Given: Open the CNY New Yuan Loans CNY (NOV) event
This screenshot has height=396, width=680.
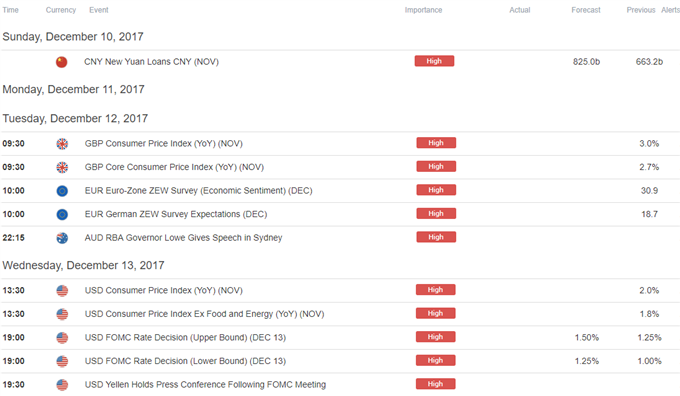Looking at the screenshot, I should point(151,62).
